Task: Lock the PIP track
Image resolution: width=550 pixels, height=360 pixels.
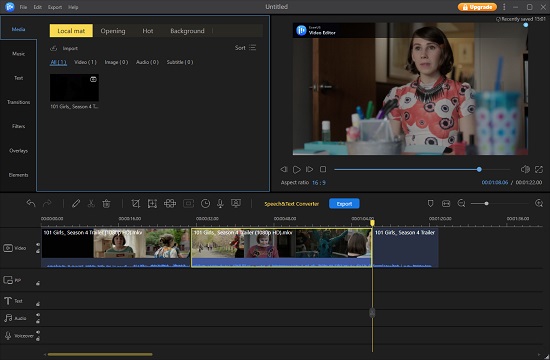Action: 38,283
